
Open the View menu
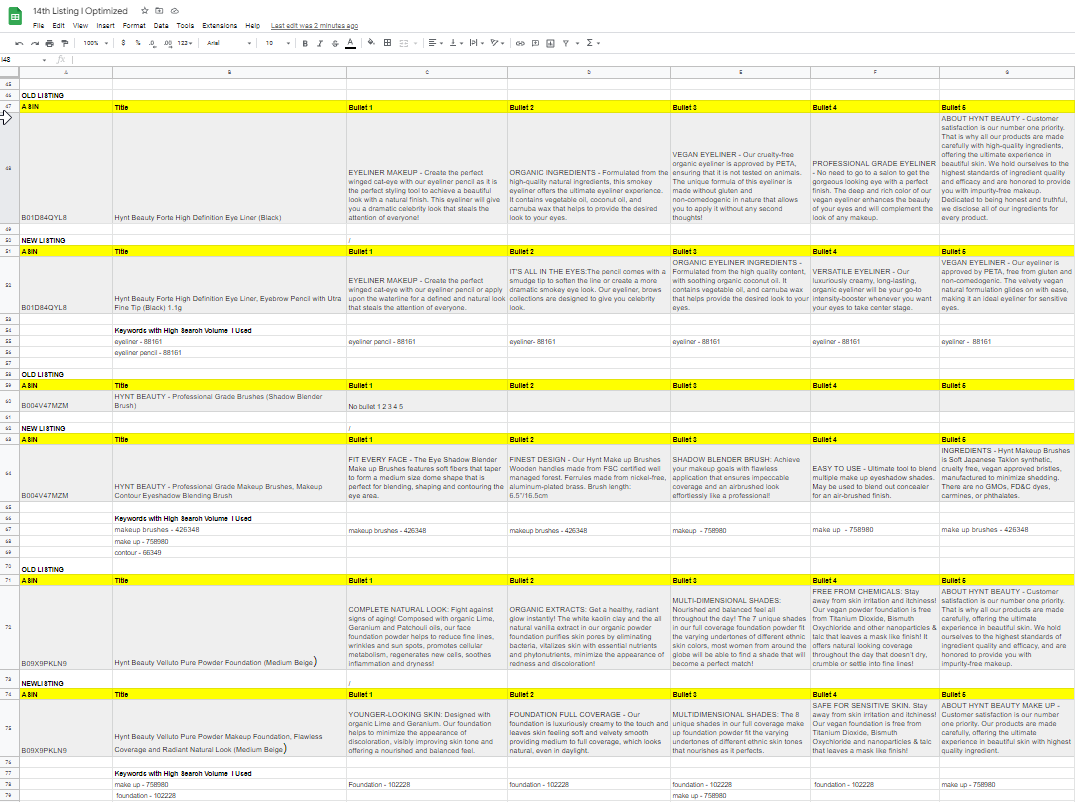coord(80,25)
